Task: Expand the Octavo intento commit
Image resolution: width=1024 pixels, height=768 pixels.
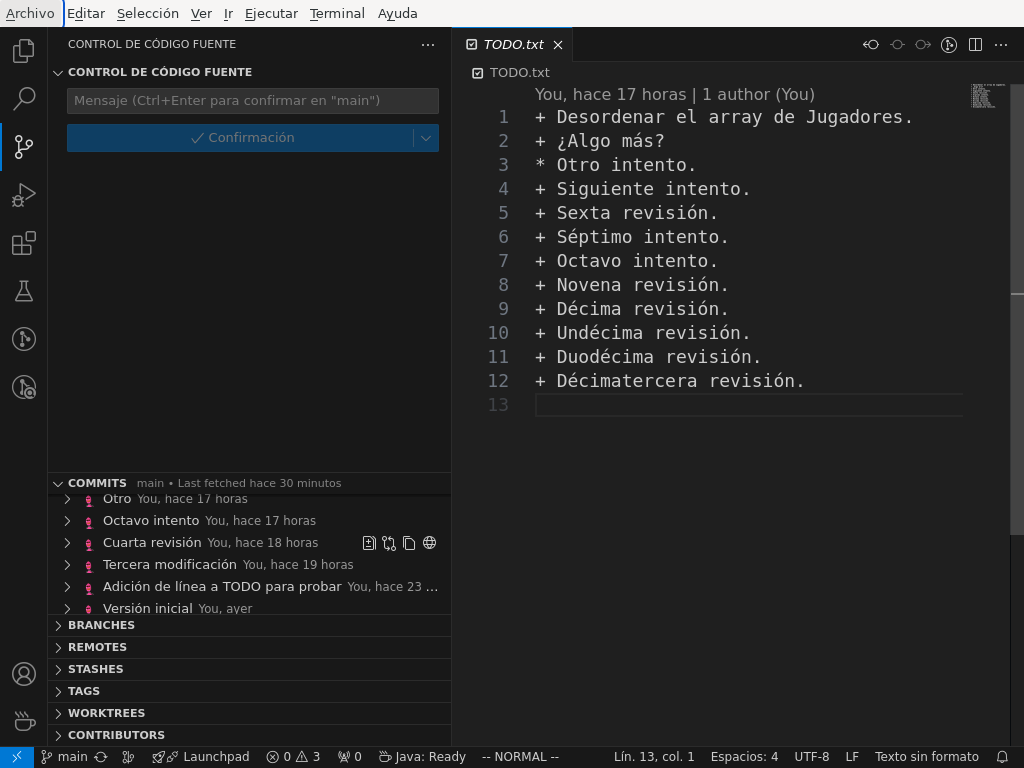Action: click(x=67, y=520)
